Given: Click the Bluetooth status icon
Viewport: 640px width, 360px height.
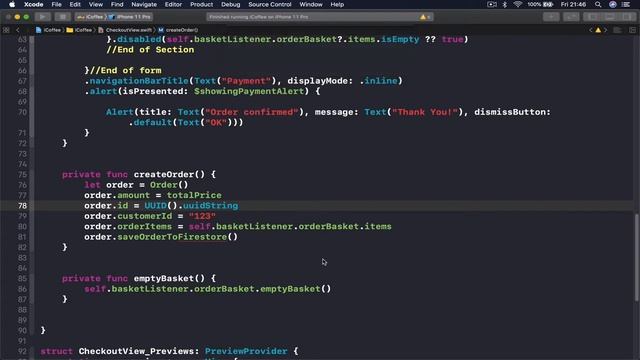Looking at the screenshot, I should pos(504,4).
